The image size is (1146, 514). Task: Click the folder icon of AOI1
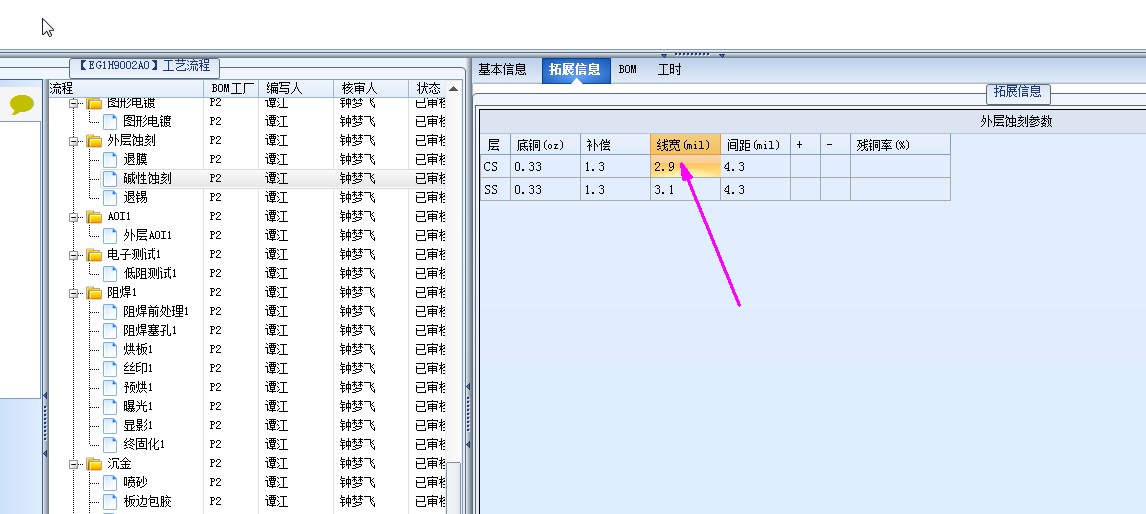[x=94, y=216]
